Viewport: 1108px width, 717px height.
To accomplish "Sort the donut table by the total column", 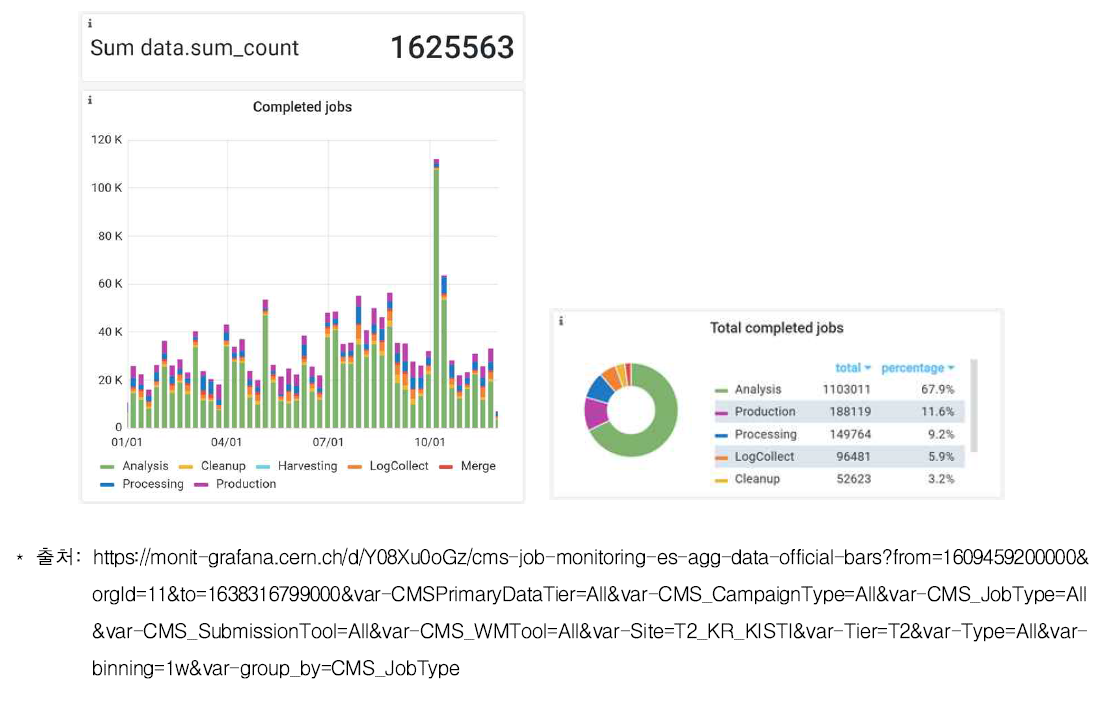I will [852, 368].
